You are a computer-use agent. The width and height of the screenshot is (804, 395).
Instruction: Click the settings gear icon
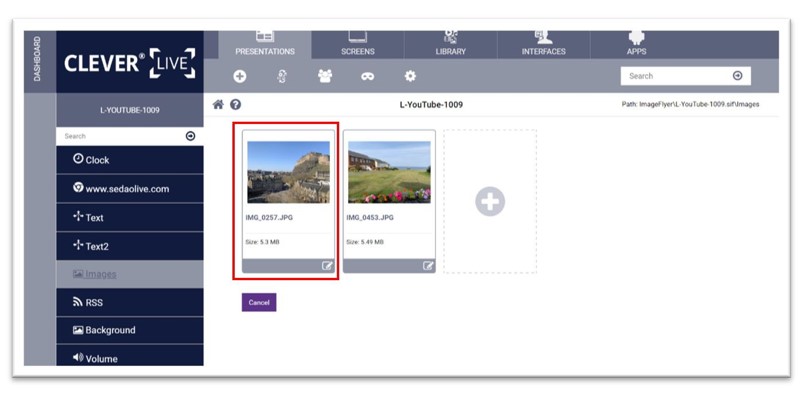(x=410, y=76)
